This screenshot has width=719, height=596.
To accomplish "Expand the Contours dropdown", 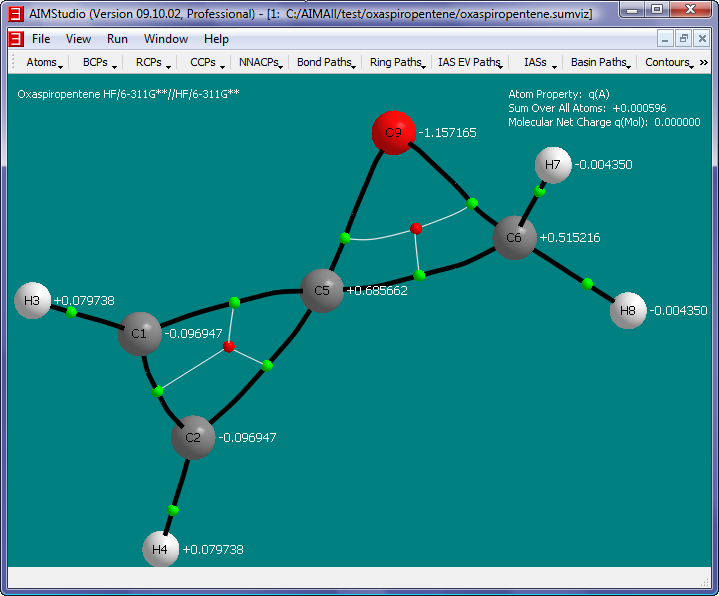I will coord(668,62).
